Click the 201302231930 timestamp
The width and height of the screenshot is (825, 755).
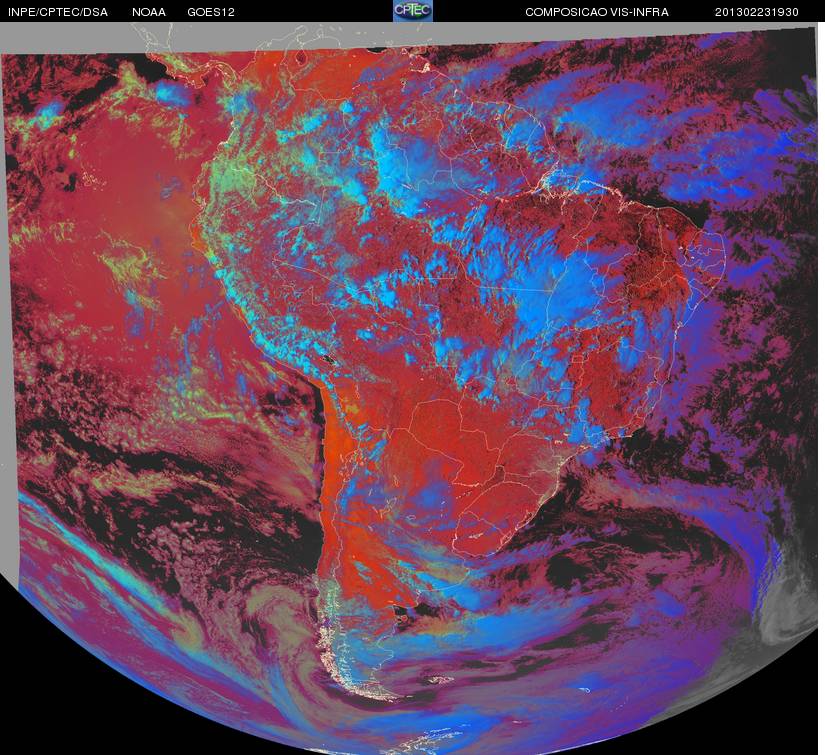[x=757, y=12]
